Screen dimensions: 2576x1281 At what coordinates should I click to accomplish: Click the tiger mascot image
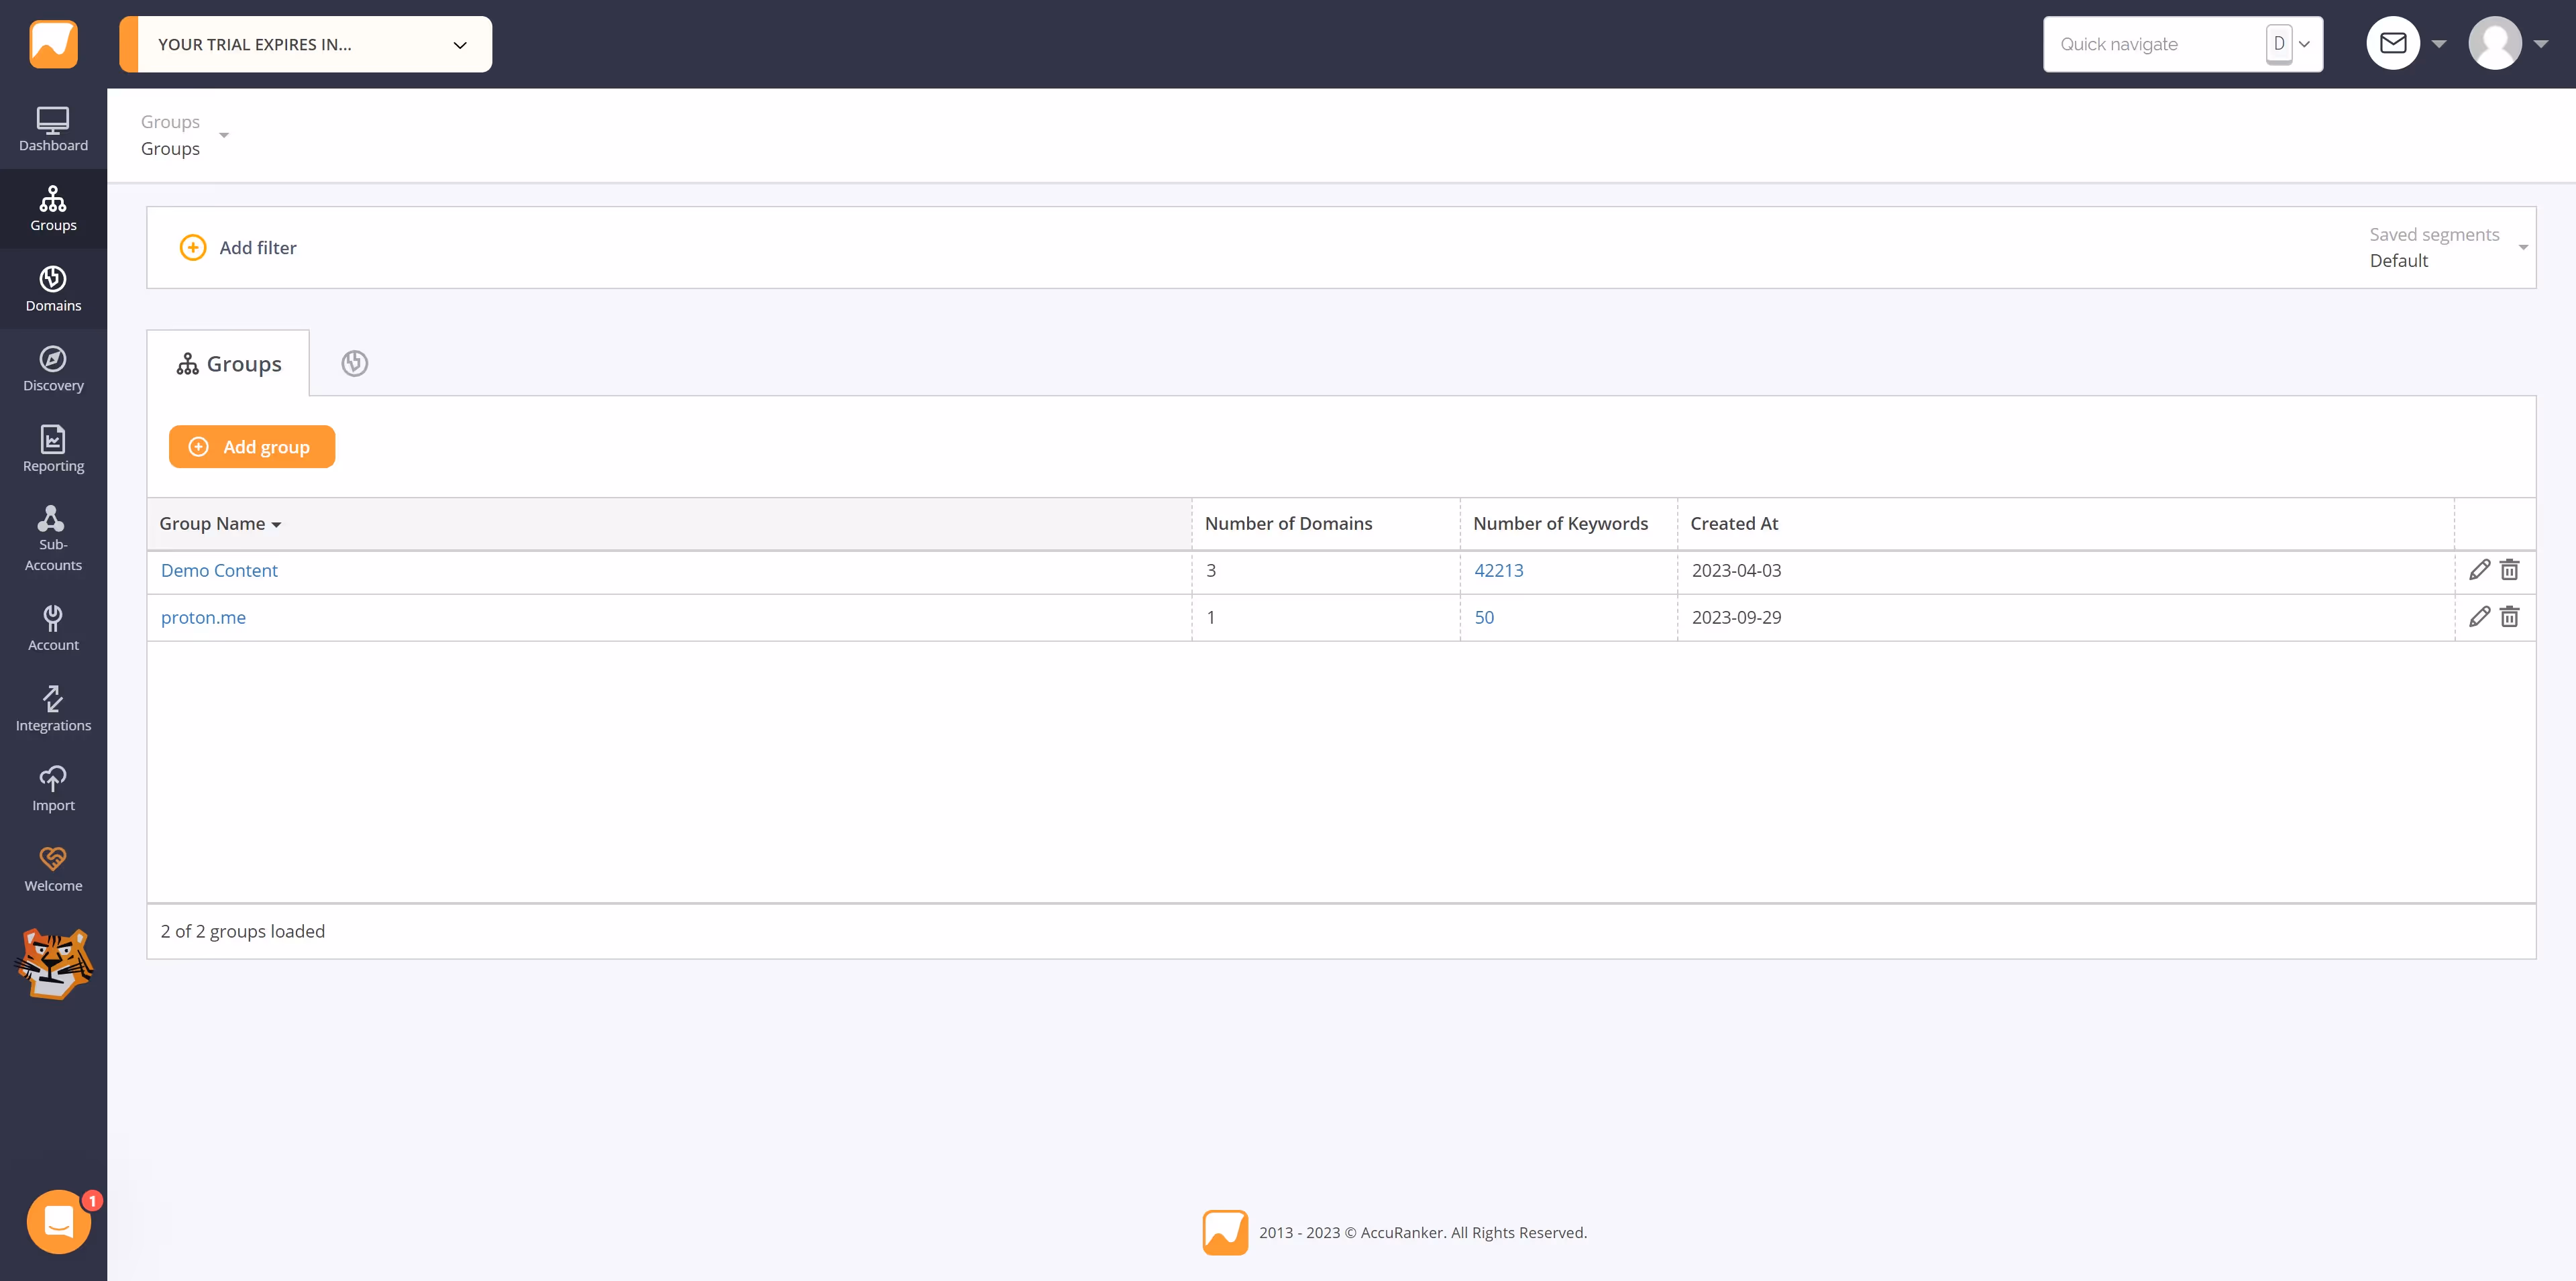click(x=54, y=963)
